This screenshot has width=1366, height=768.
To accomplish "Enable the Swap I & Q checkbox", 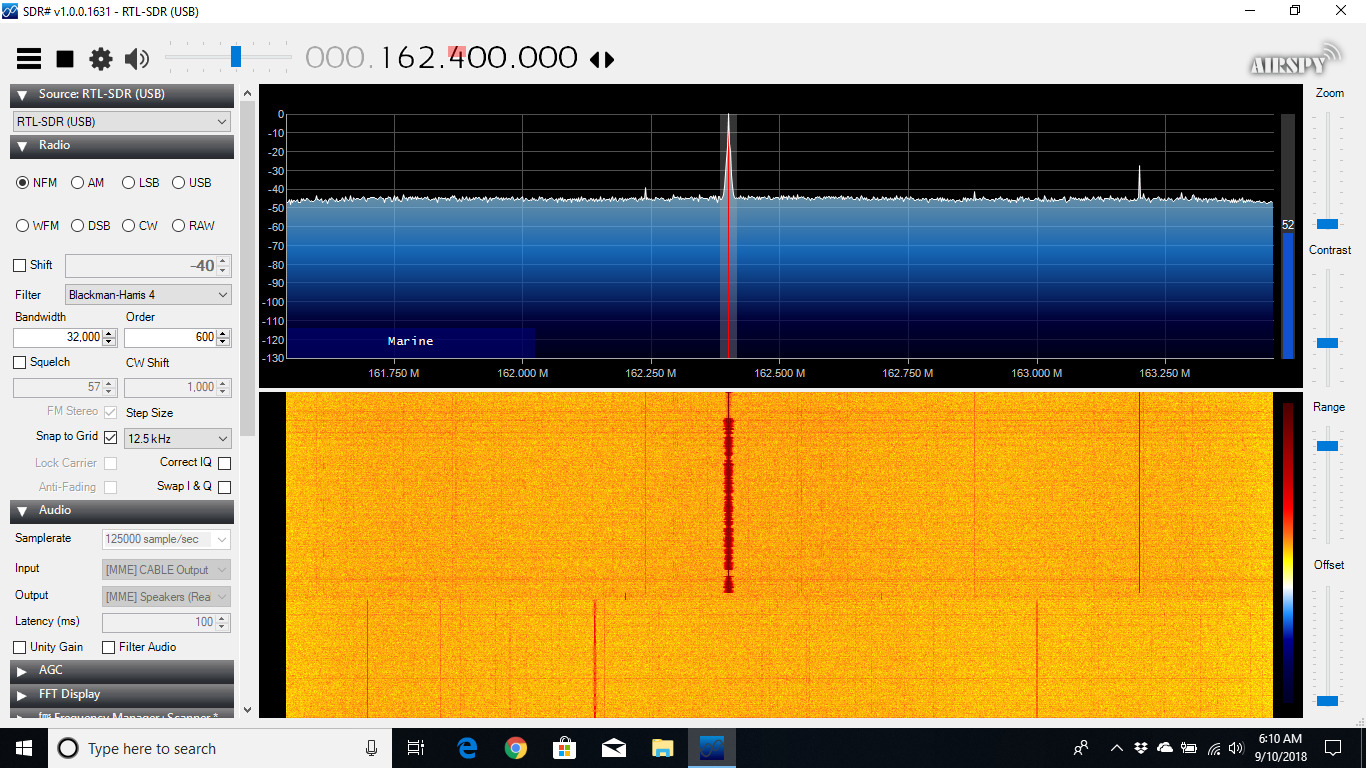I will pyautogui.click(x=224, y=487).
